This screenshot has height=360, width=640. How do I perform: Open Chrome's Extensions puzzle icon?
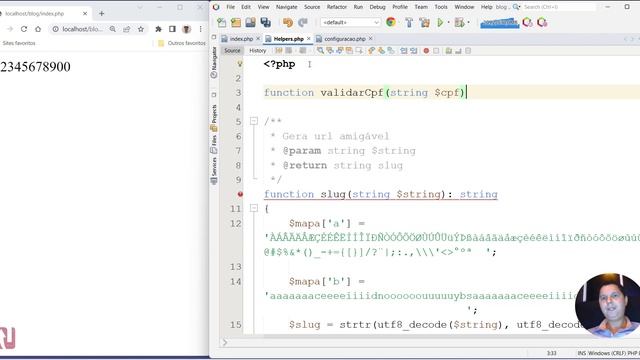pyautogui.click(x=158, y=29)
